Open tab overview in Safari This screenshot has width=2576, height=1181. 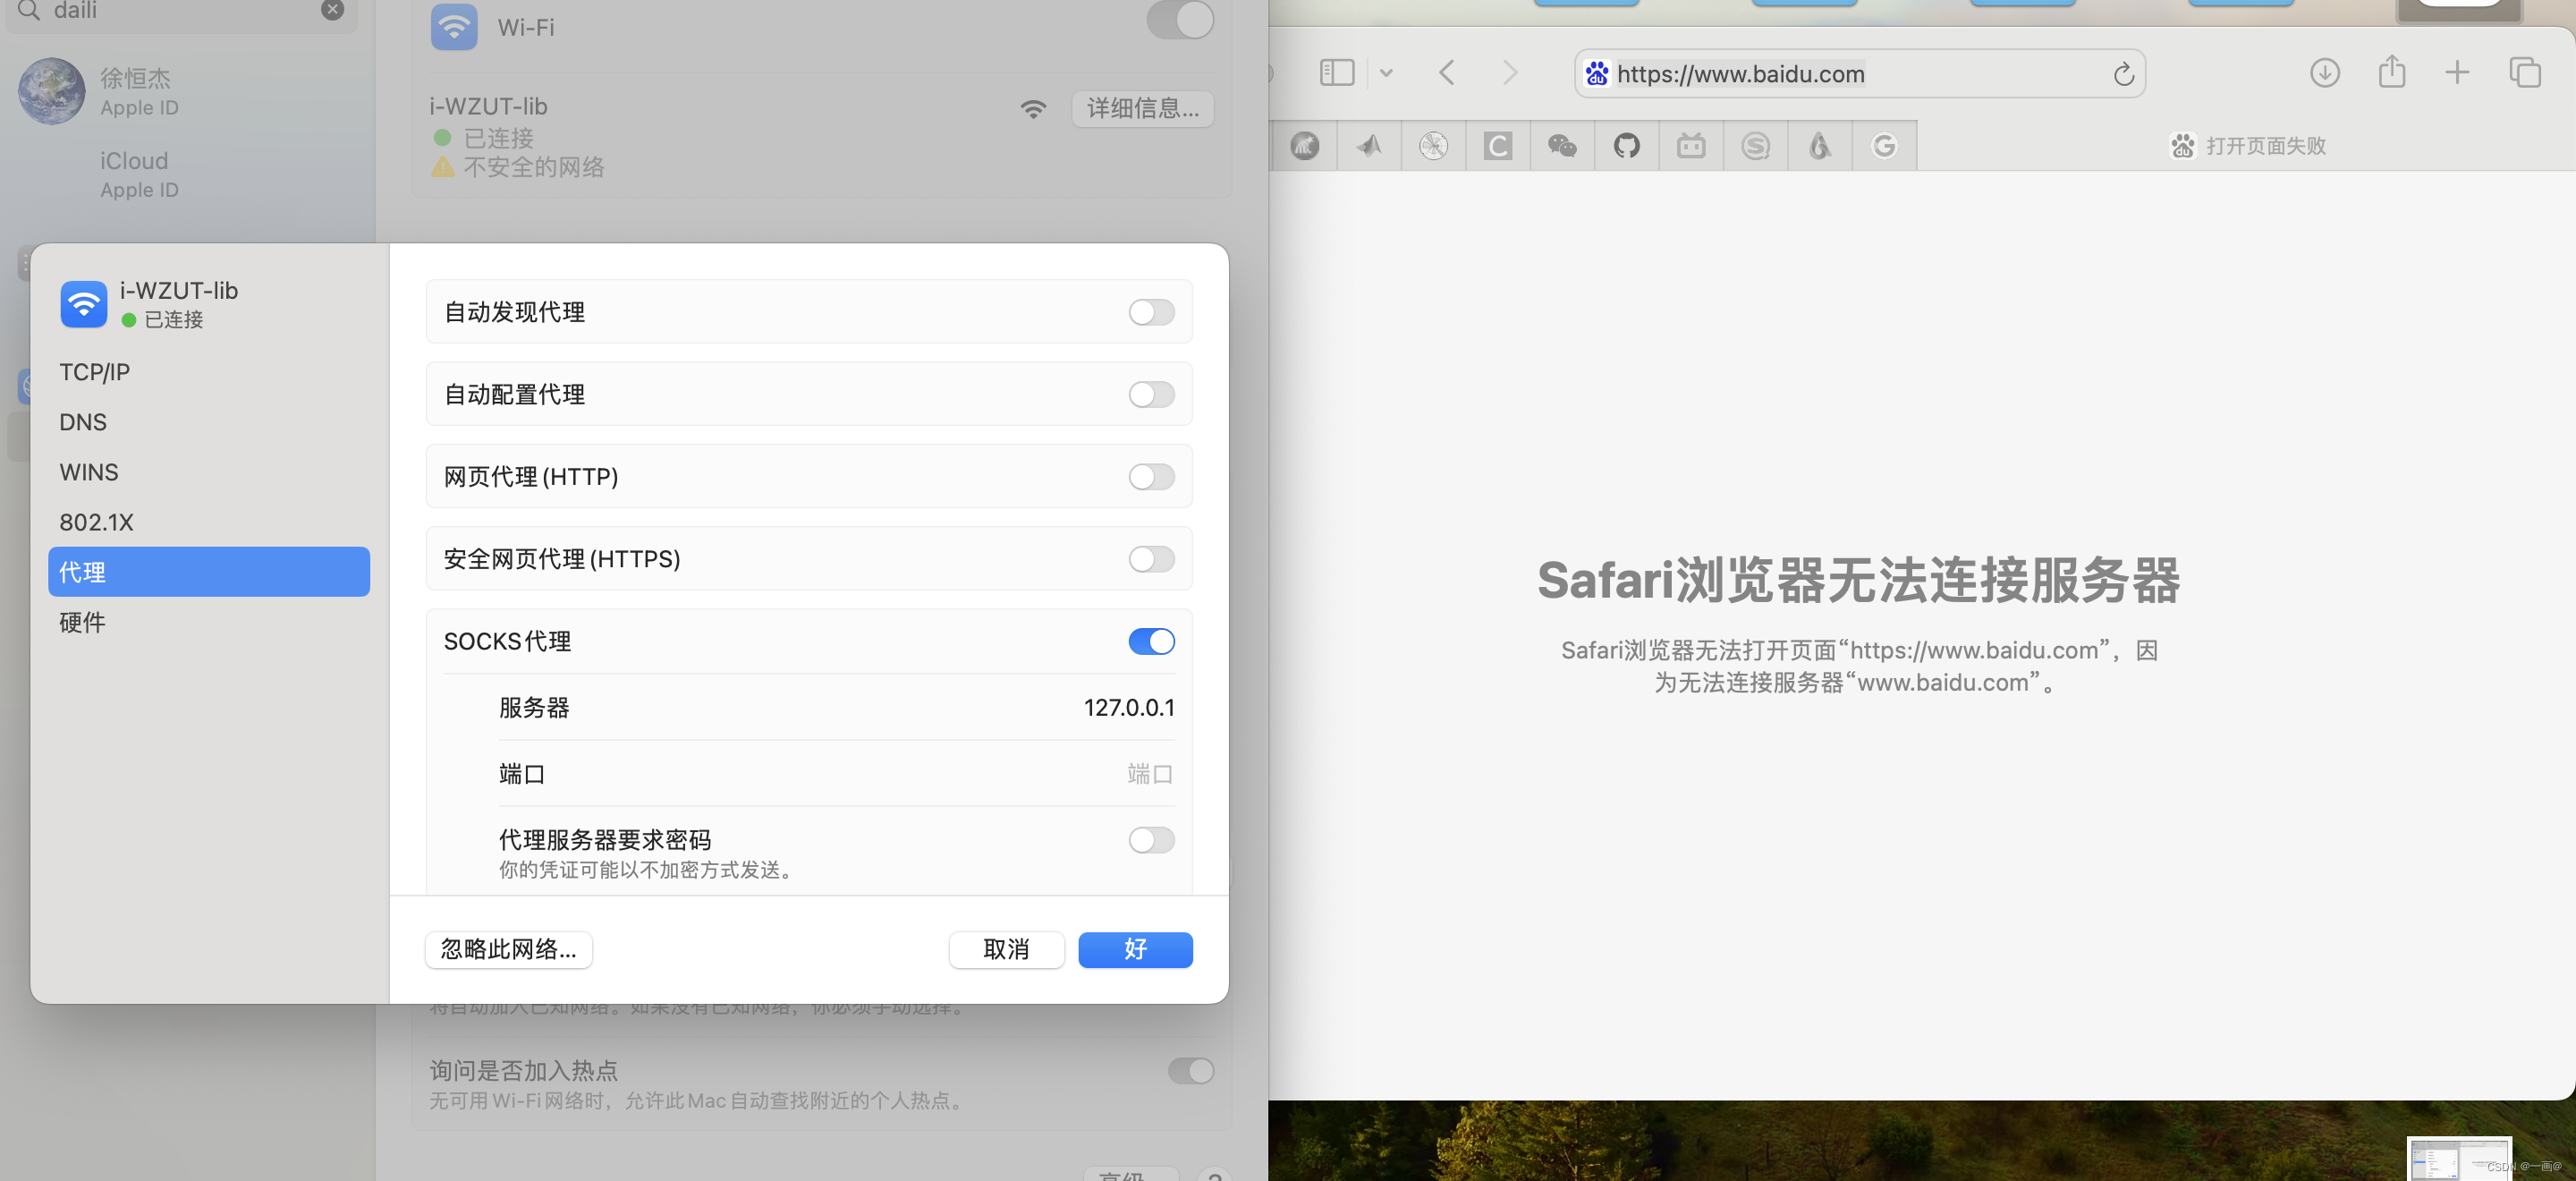click(x=2524, y=72)
